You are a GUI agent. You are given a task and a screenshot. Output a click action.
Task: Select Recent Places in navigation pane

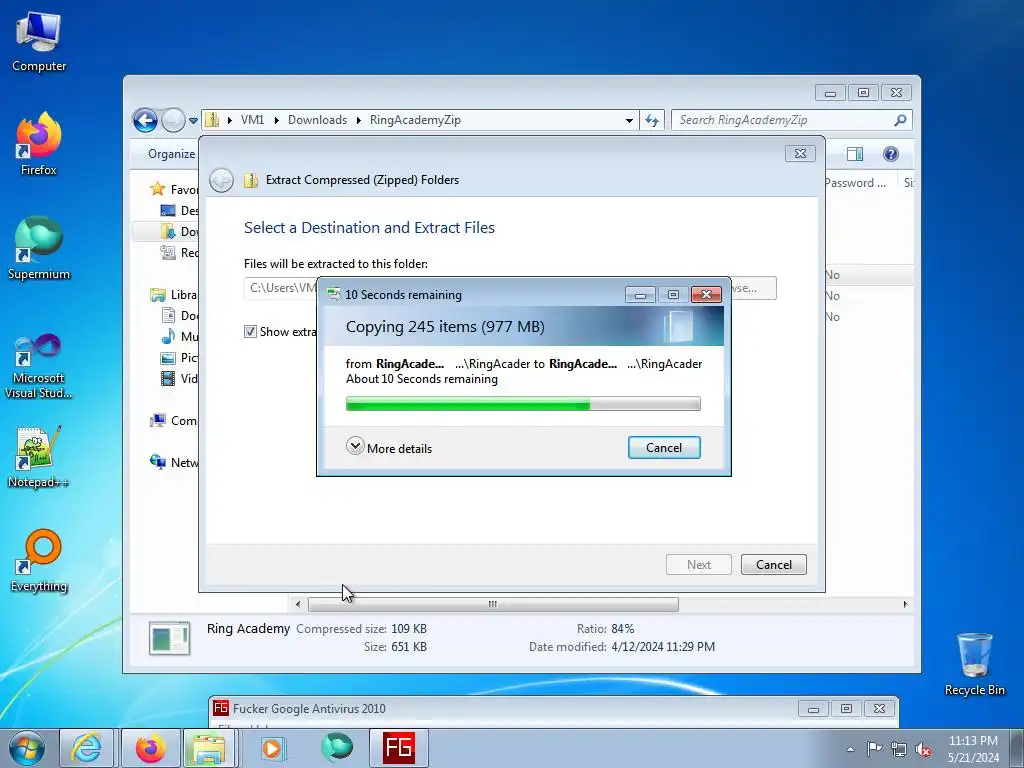coord(179,252)
